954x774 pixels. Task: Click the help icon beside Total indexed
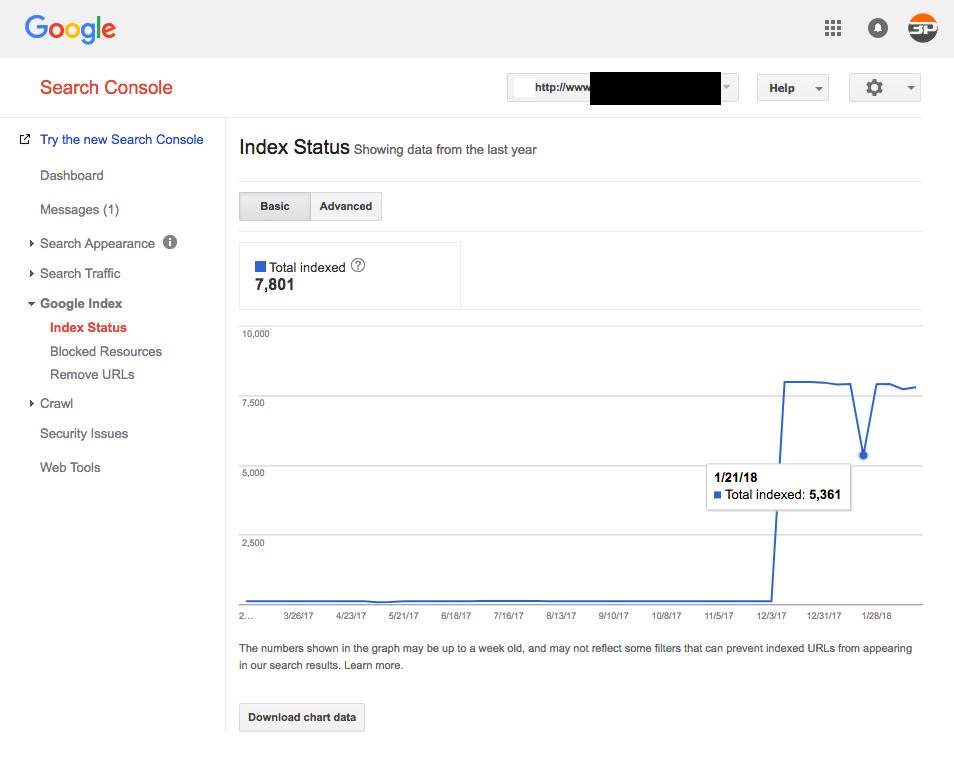pyautogui.click(x=358, y=265)
